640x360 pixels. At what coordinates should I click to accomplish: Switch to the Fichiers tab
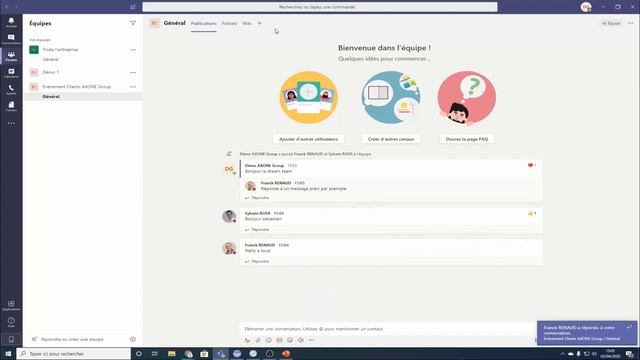(229, 24)
